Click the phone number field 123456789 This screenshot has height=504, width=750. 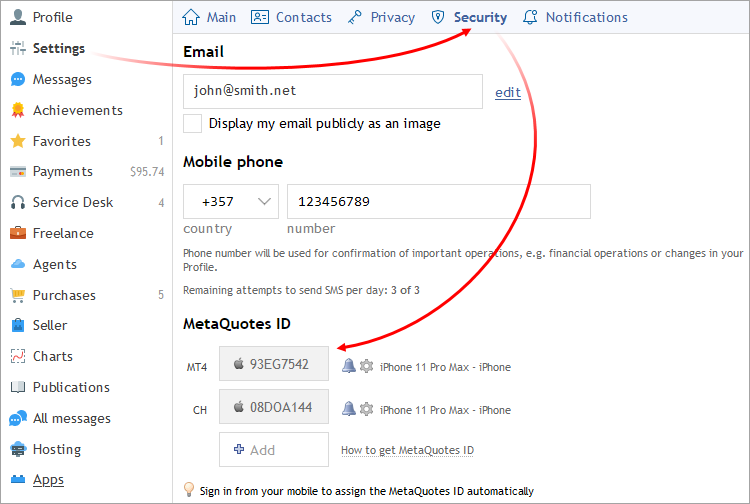tap(439, 201)
